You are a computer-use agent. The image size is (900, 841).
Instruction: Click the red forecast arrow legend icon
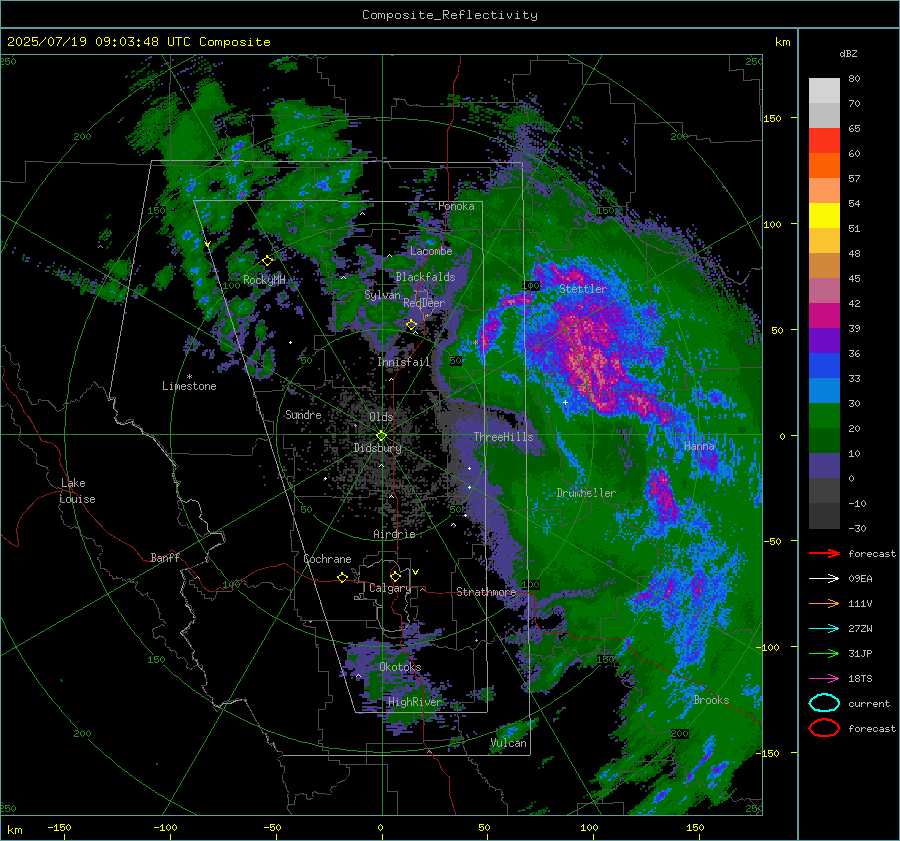point(824,553)
